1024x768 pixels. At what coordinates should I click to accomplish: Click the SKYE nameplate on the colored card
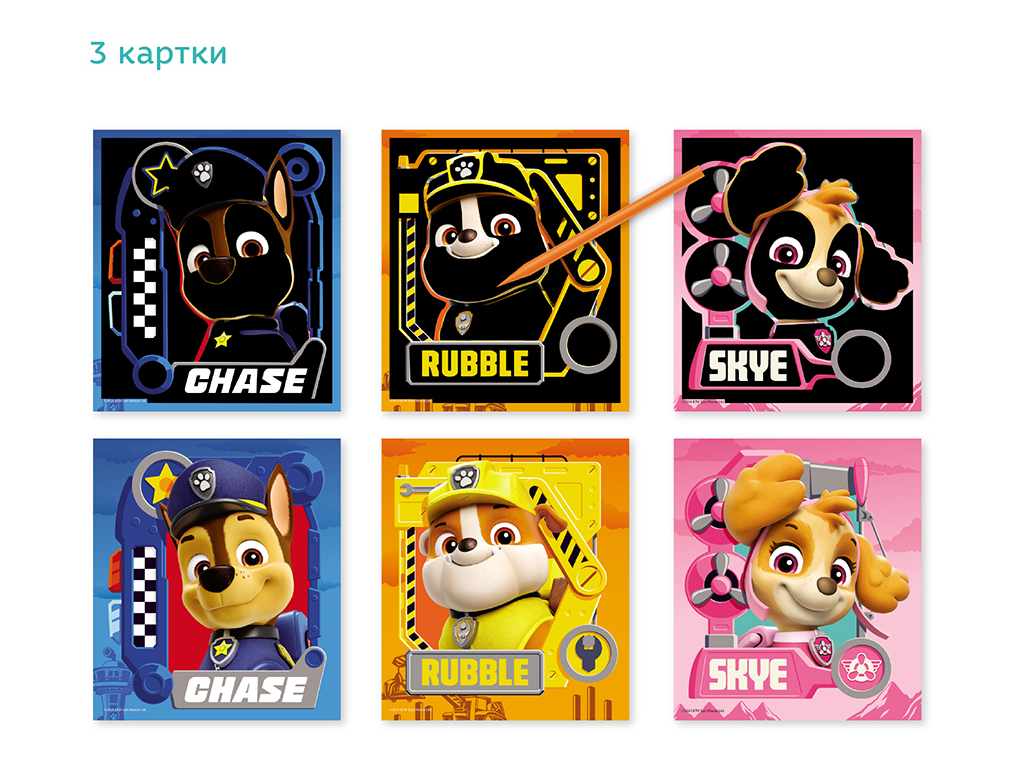point(748,675)
